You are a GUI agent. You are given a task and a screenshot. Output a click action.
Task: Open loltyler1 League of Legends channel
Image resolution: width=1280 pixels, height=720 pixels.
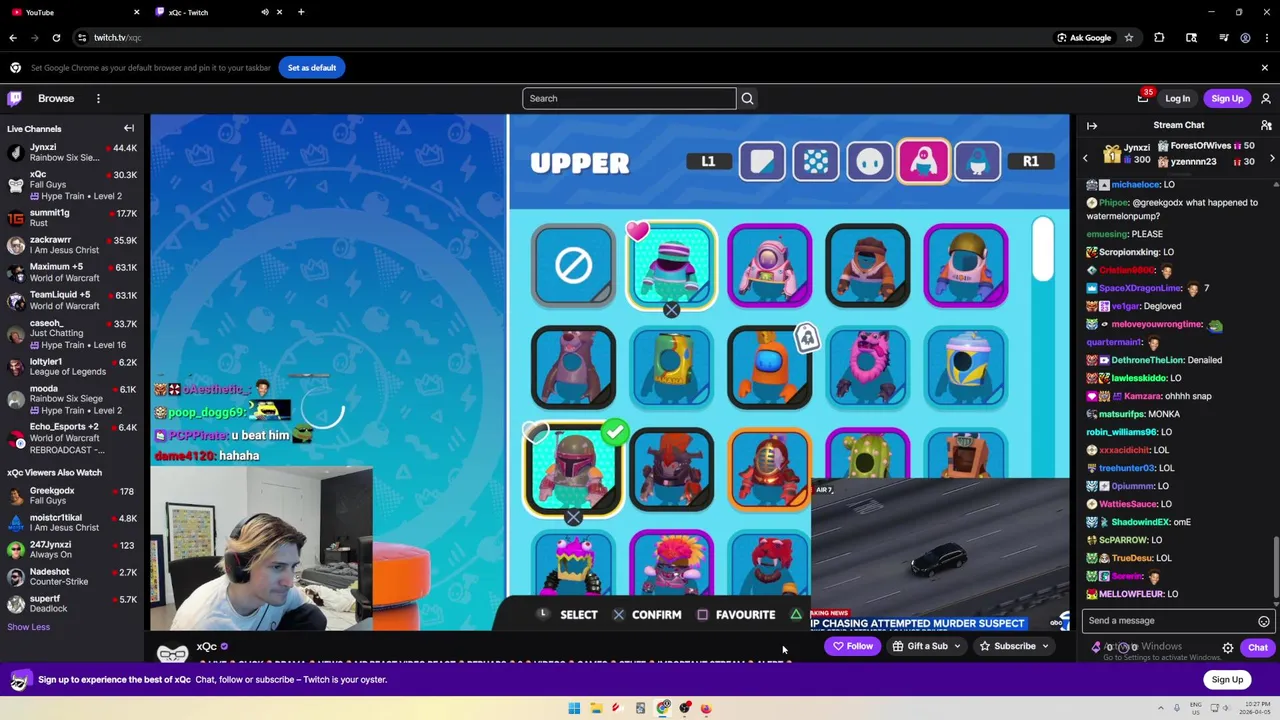pos(72,367)
